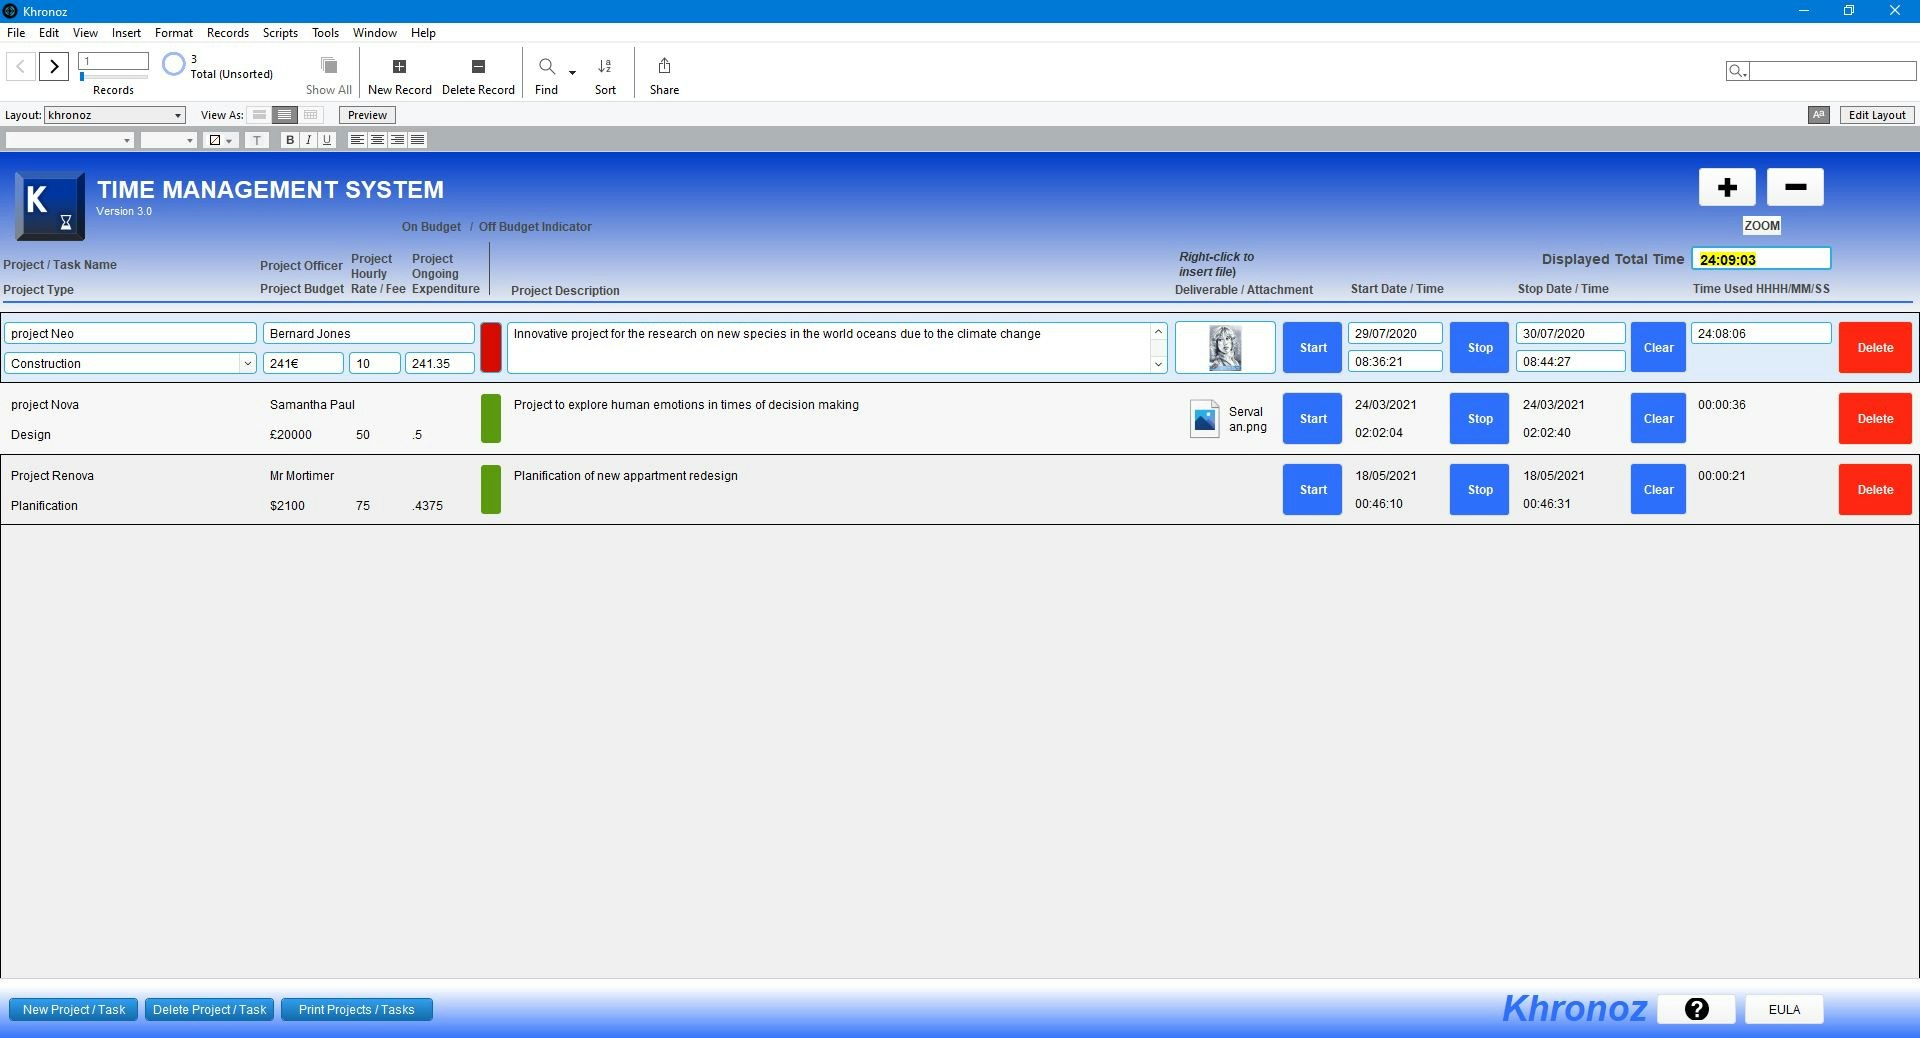The image size is (1920, 1038).
Task: Open the Records menu
Action: point(227,32)
